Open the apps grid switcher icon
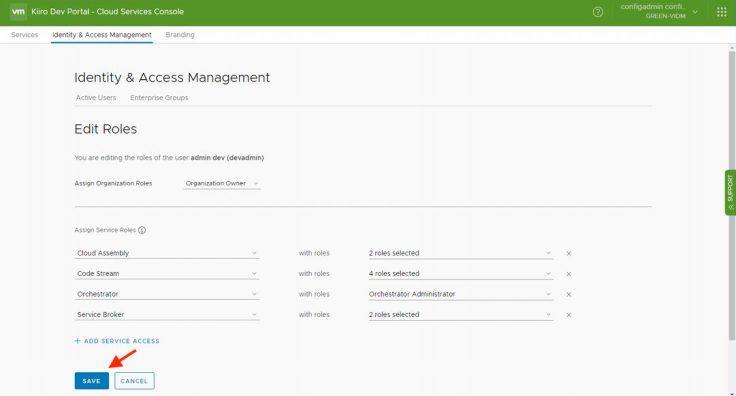This screenshot has width=736, height=396. tap(721, 12)
